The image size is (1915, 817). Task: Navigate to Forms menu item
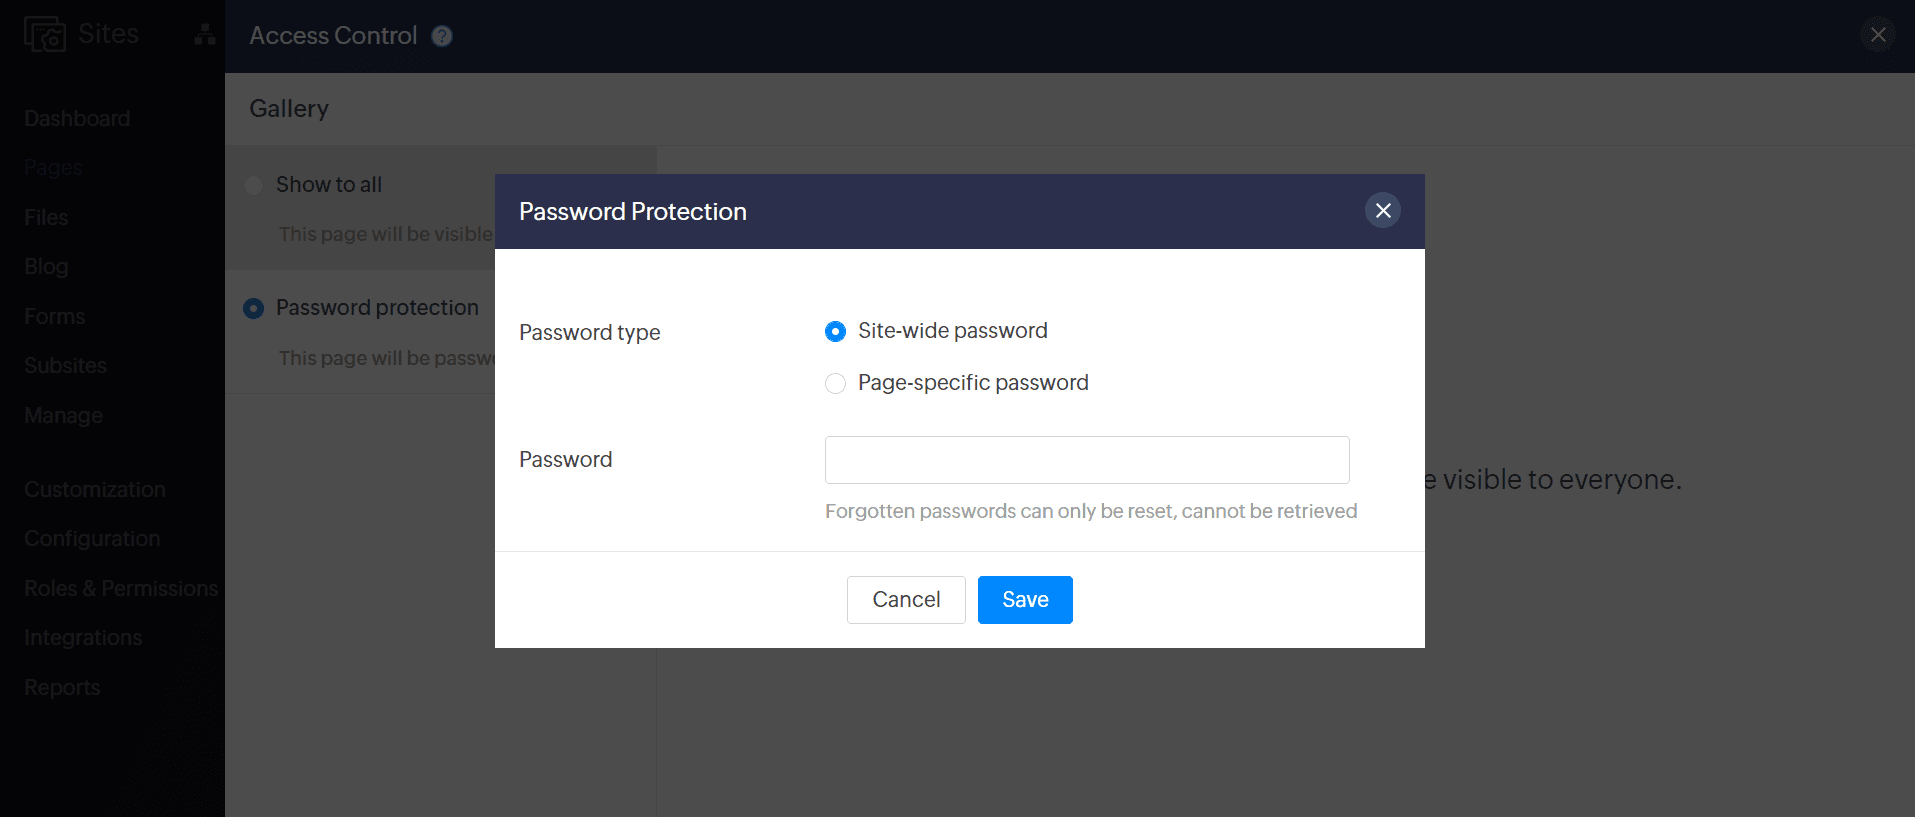[x=54, y=317]
